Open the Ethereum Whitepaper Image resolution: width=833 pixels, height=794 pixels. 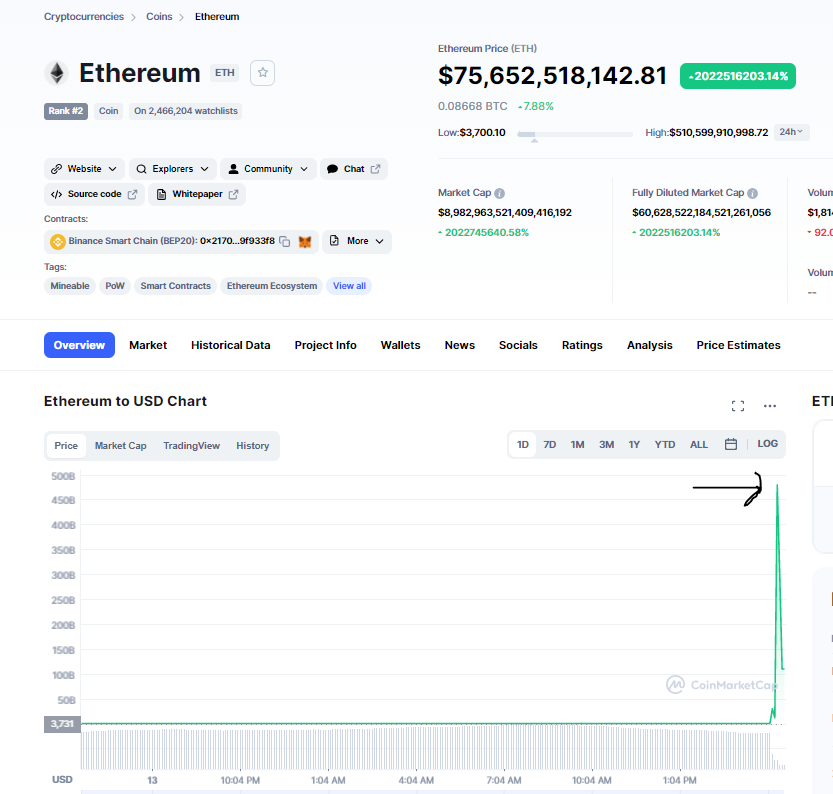coord(196,194)
